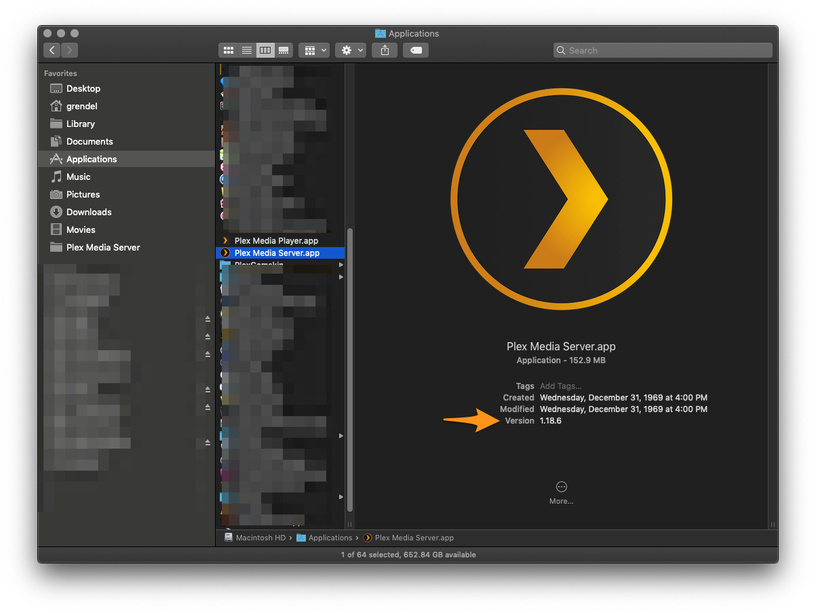Viewport: 816px width, 613px height.
Task: Click the version value 1.18.6
Action: click(551, 421)
